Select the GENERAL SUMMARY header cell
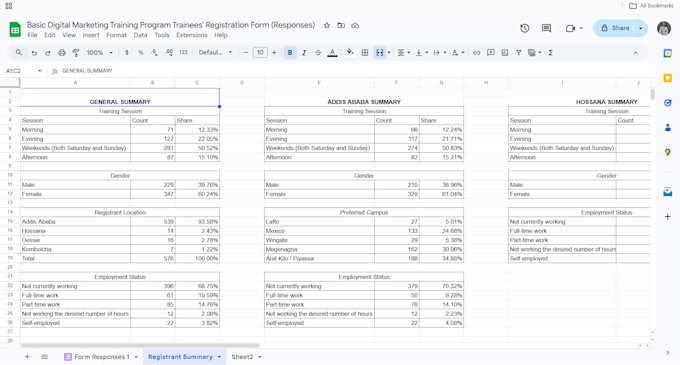 pyautogui.click(x=120, y=97)
